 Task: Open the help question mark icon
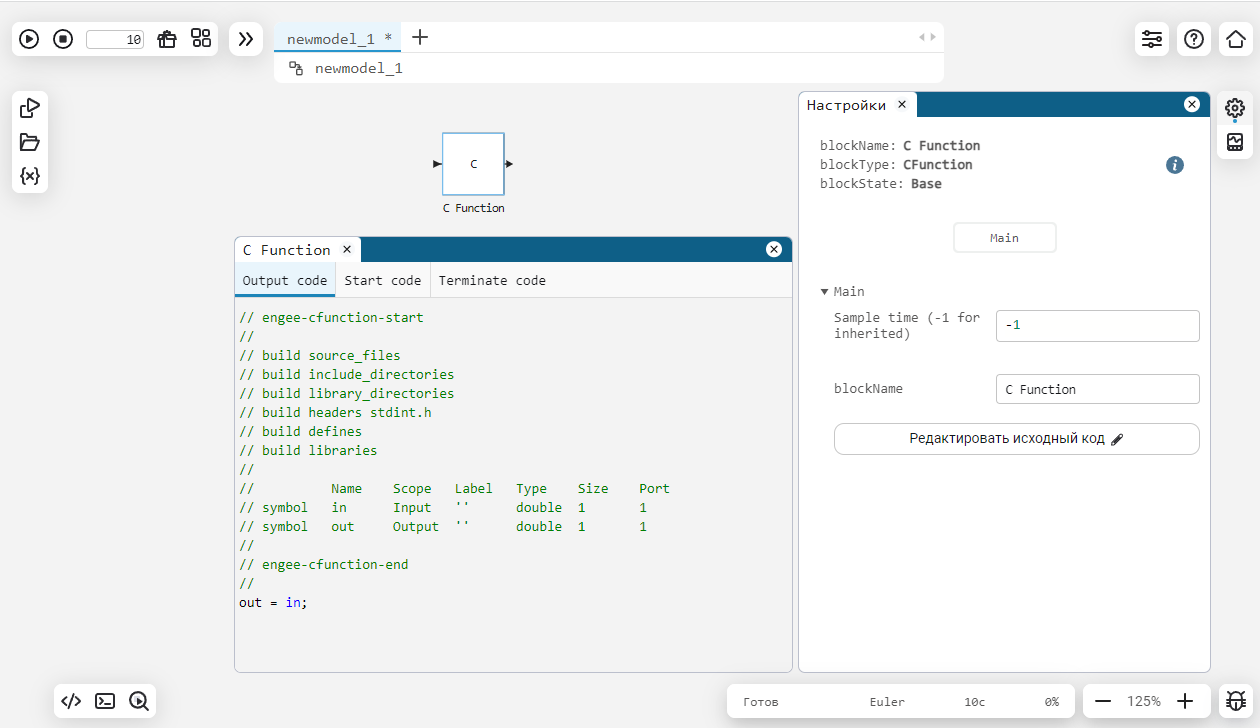click(1194, 39)
